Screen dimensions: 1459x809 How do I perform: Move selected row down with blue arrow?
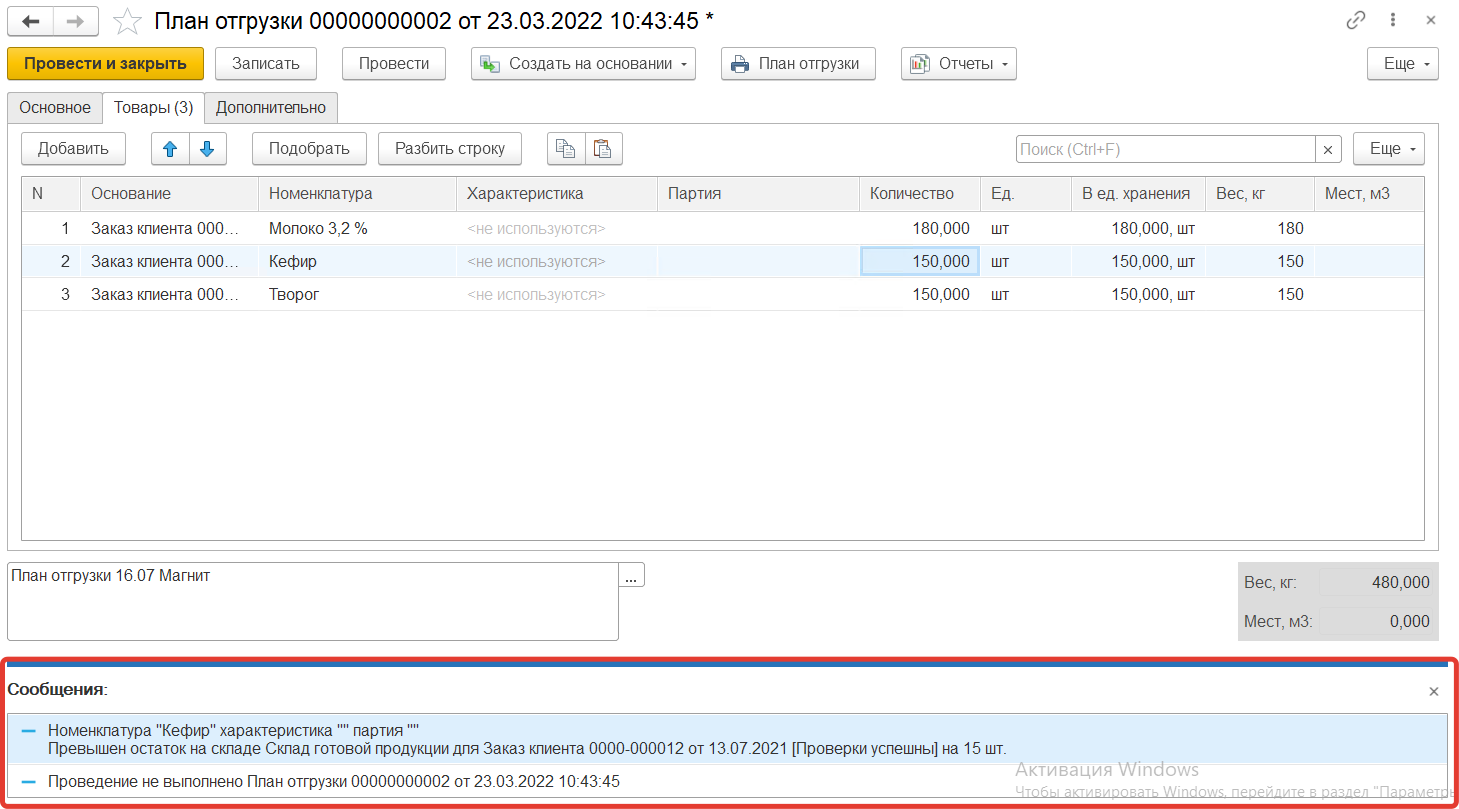207,149
